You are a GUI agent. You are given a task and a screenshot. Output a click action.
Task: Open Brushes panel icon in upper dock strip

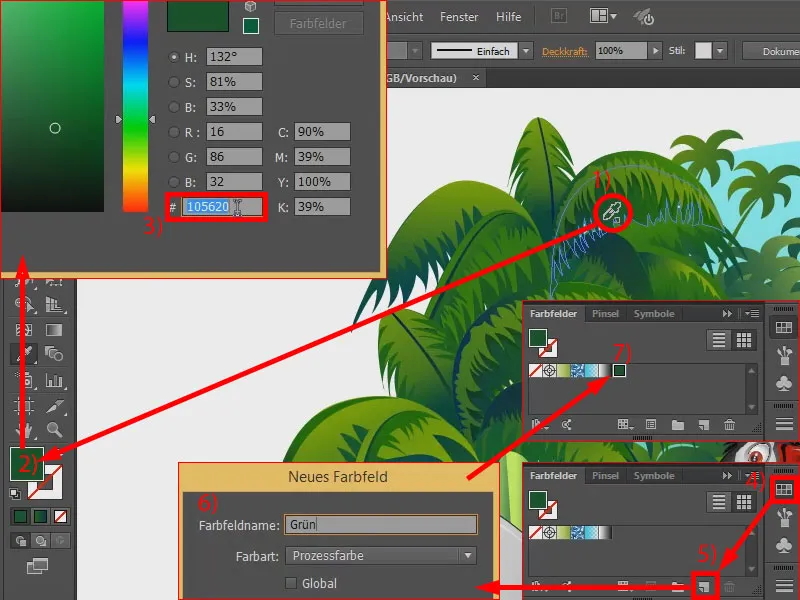coord(784,355)
